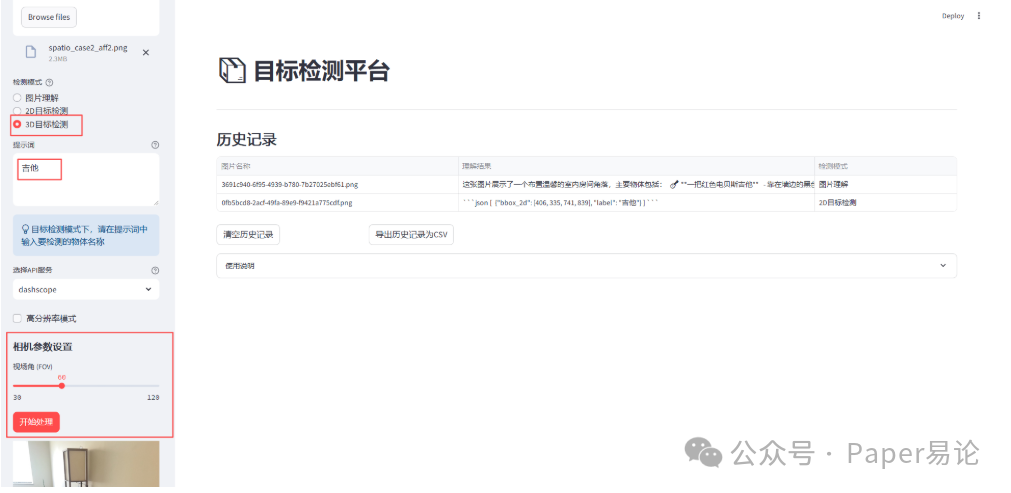Select 图片理解 detection mode
This screenshot has width=1011, height=493.
tap(35, 98)
